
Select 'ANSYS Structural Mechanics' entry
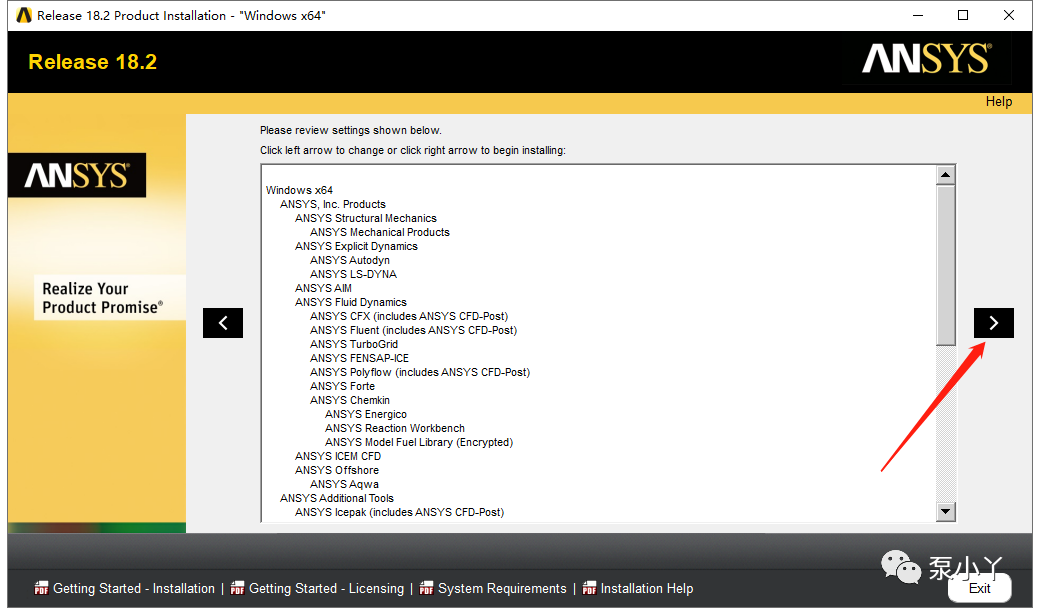[365, 218]
